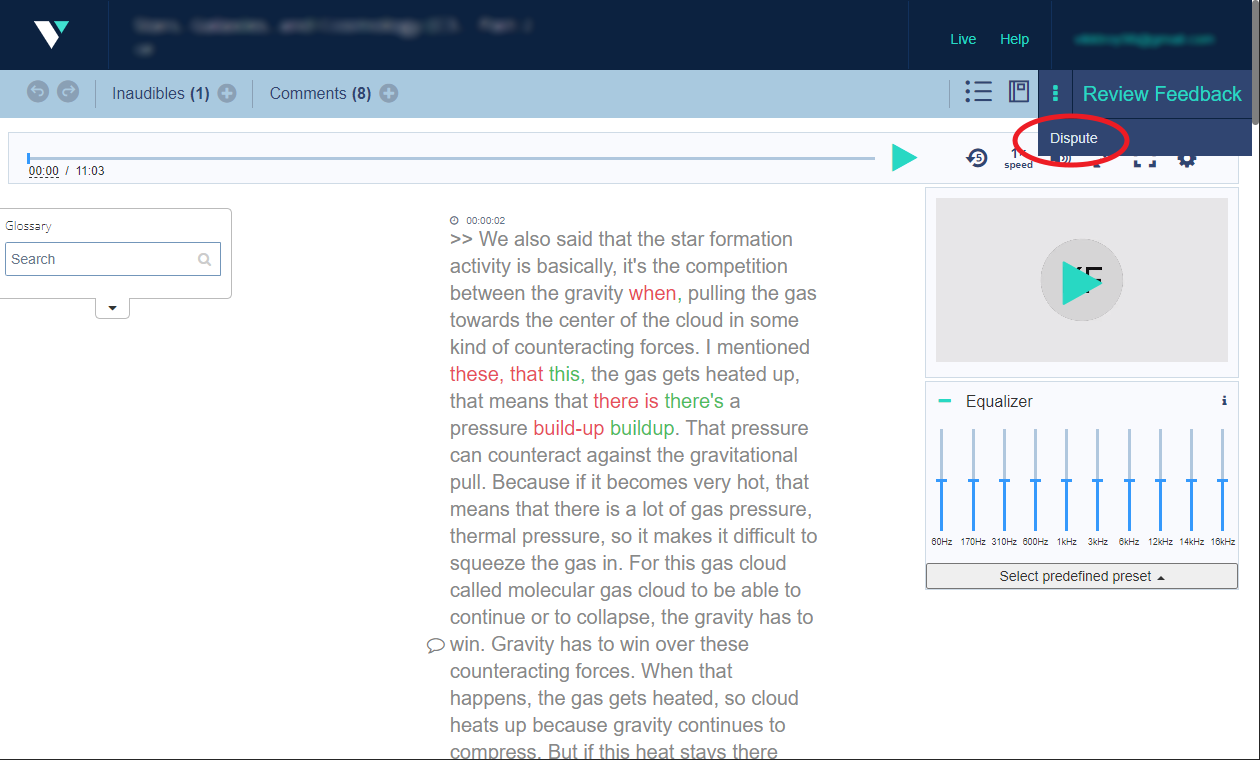Open the Help link in the header

[1014, 39]
